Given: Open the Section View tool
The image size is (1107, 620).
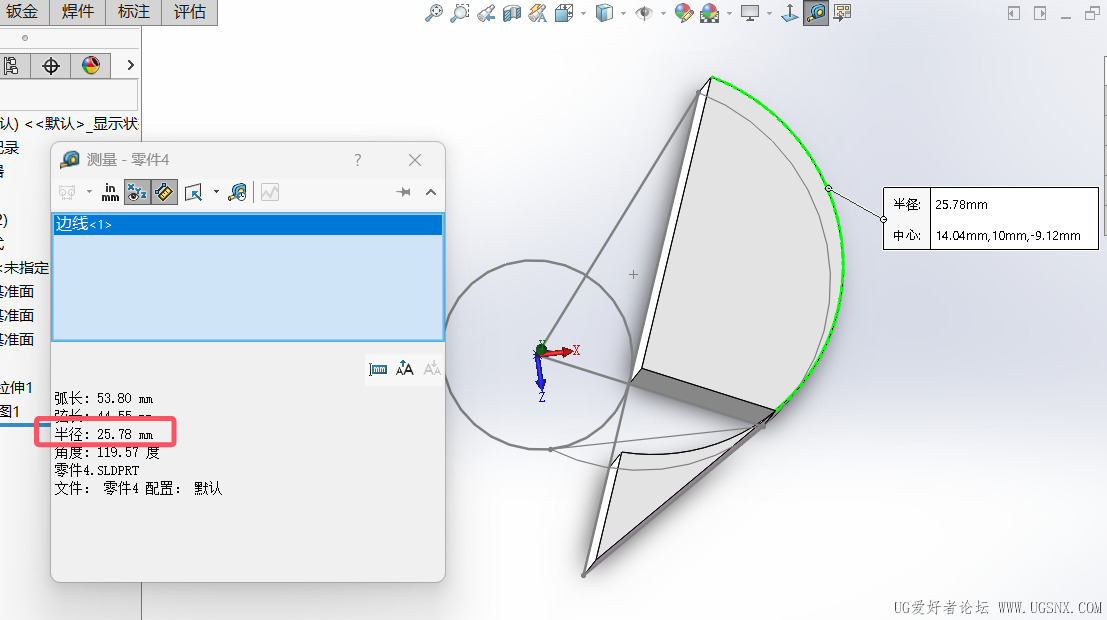Looking at the screenshot, I should (512, 13).
